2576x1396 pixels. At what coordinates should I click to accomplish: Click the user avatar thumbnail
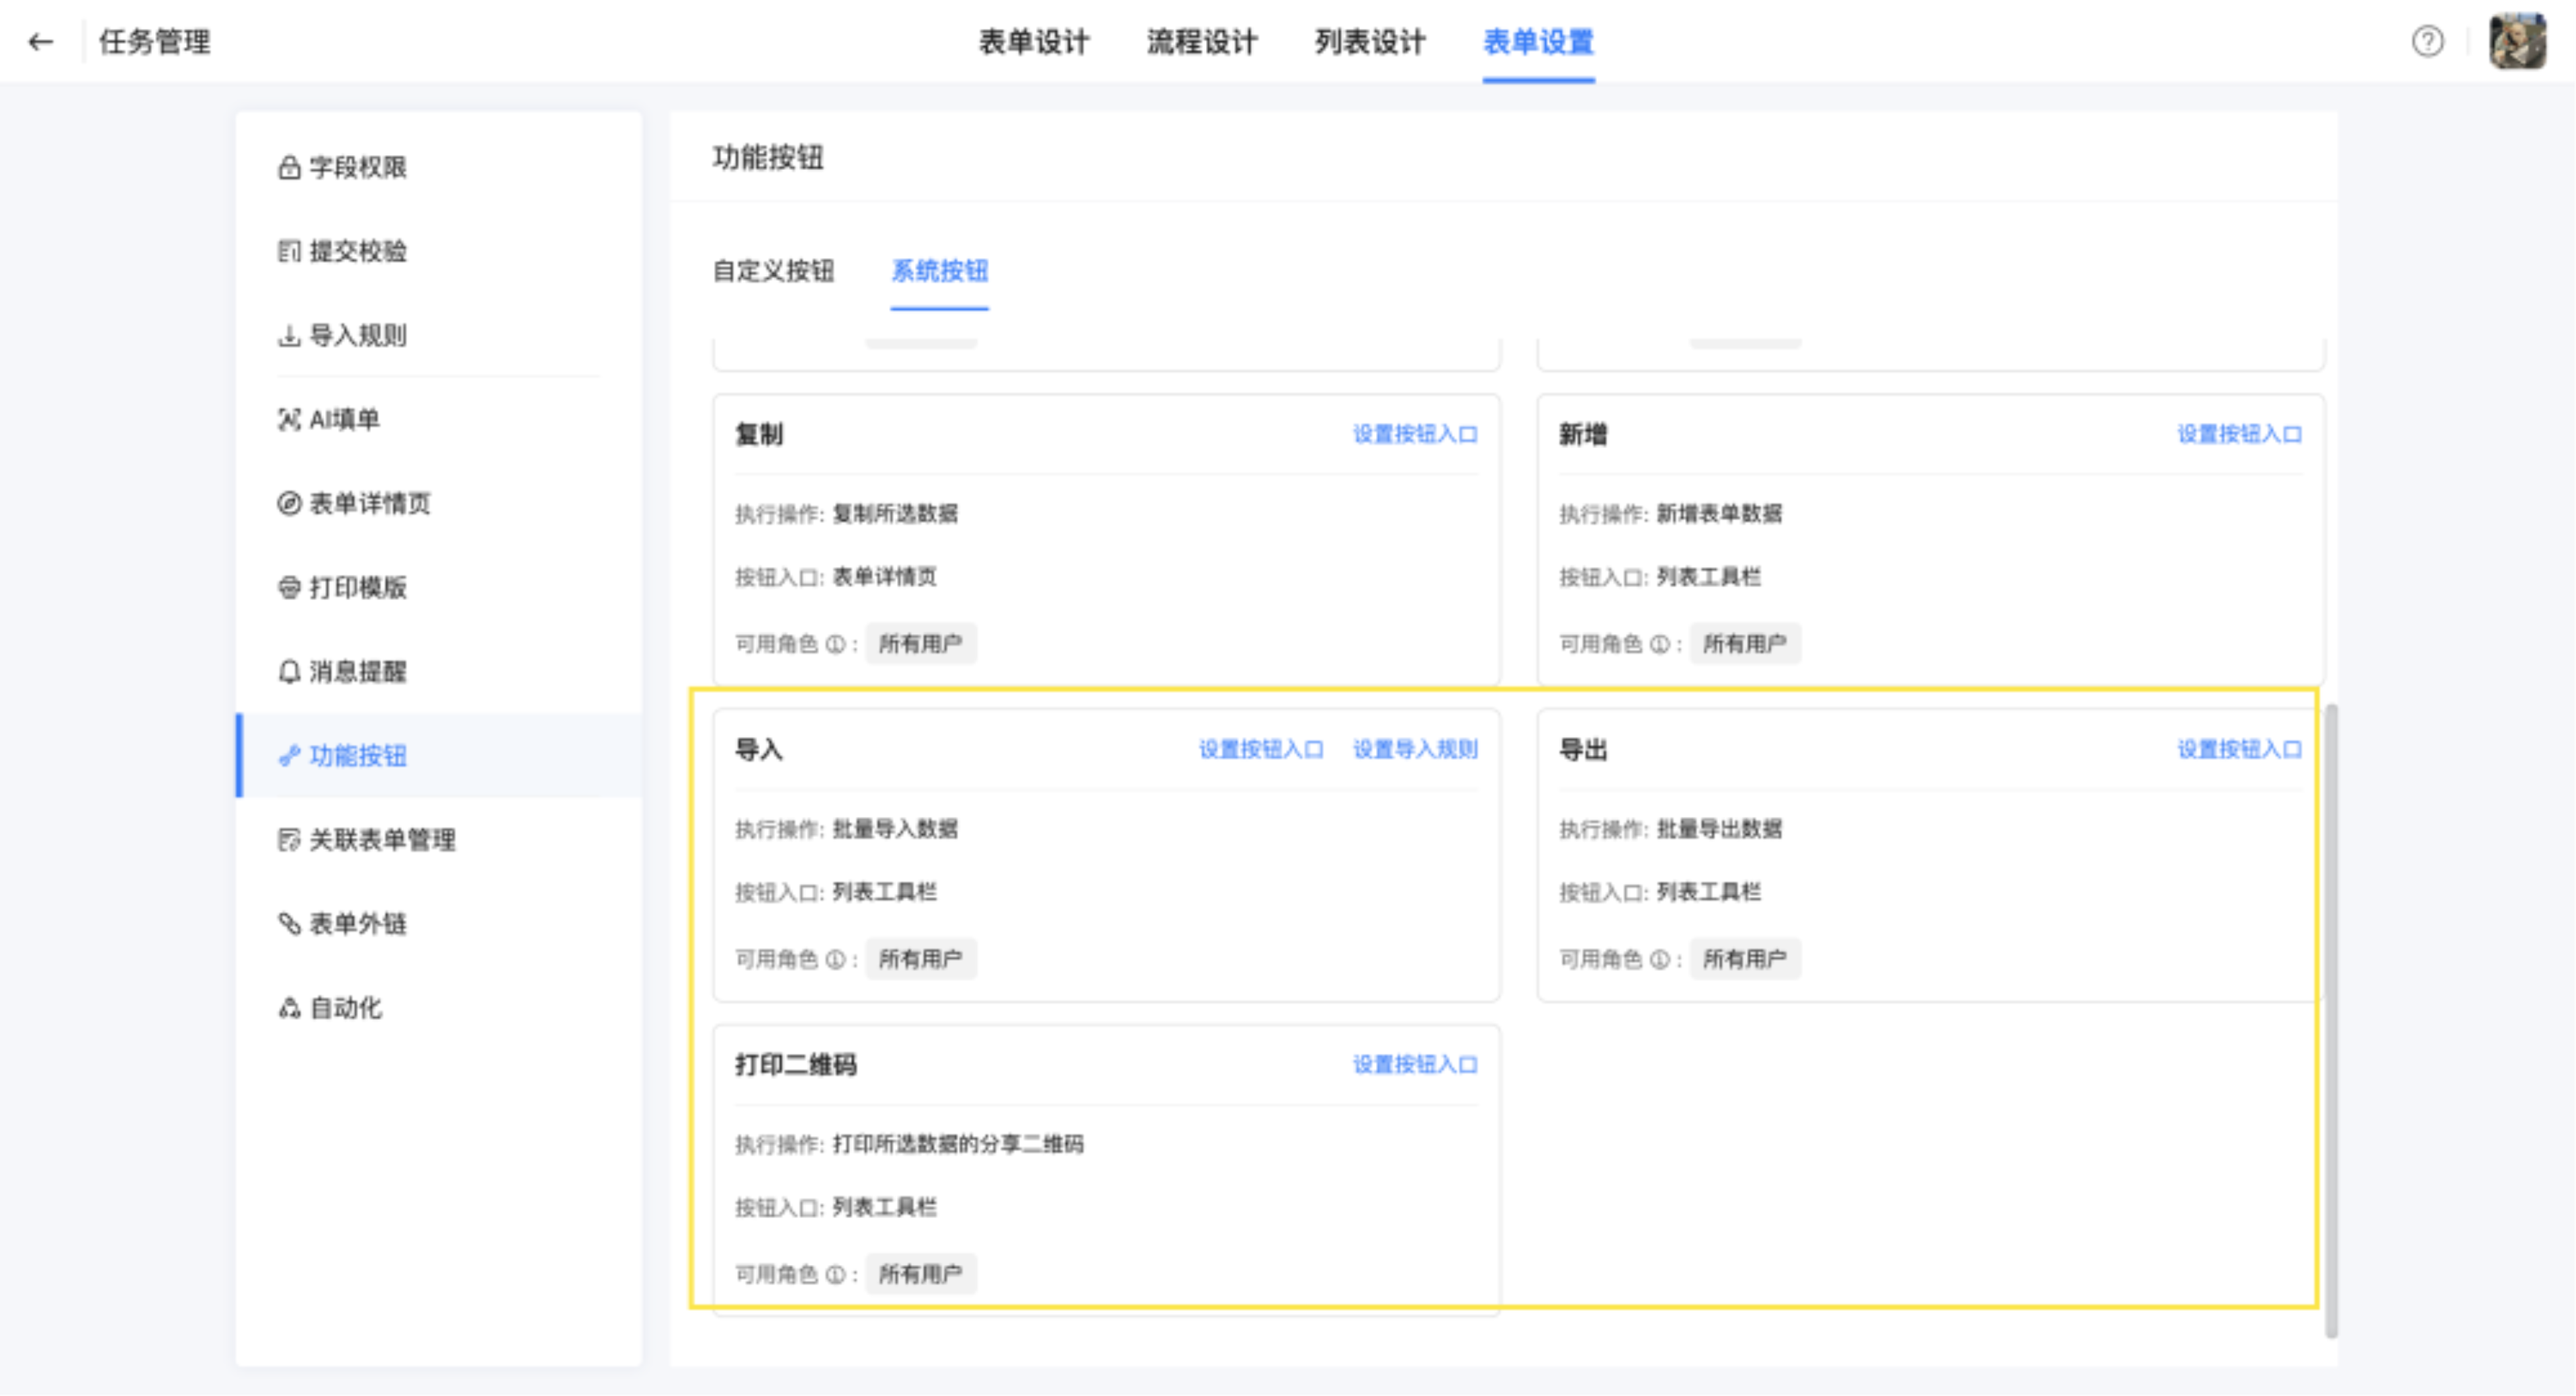(2517, 42)
